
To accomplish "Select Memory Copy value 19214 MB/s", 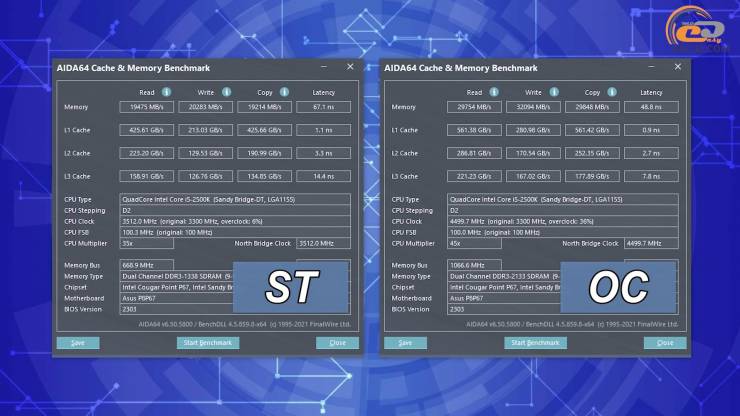I will click(x=264, y=107).
